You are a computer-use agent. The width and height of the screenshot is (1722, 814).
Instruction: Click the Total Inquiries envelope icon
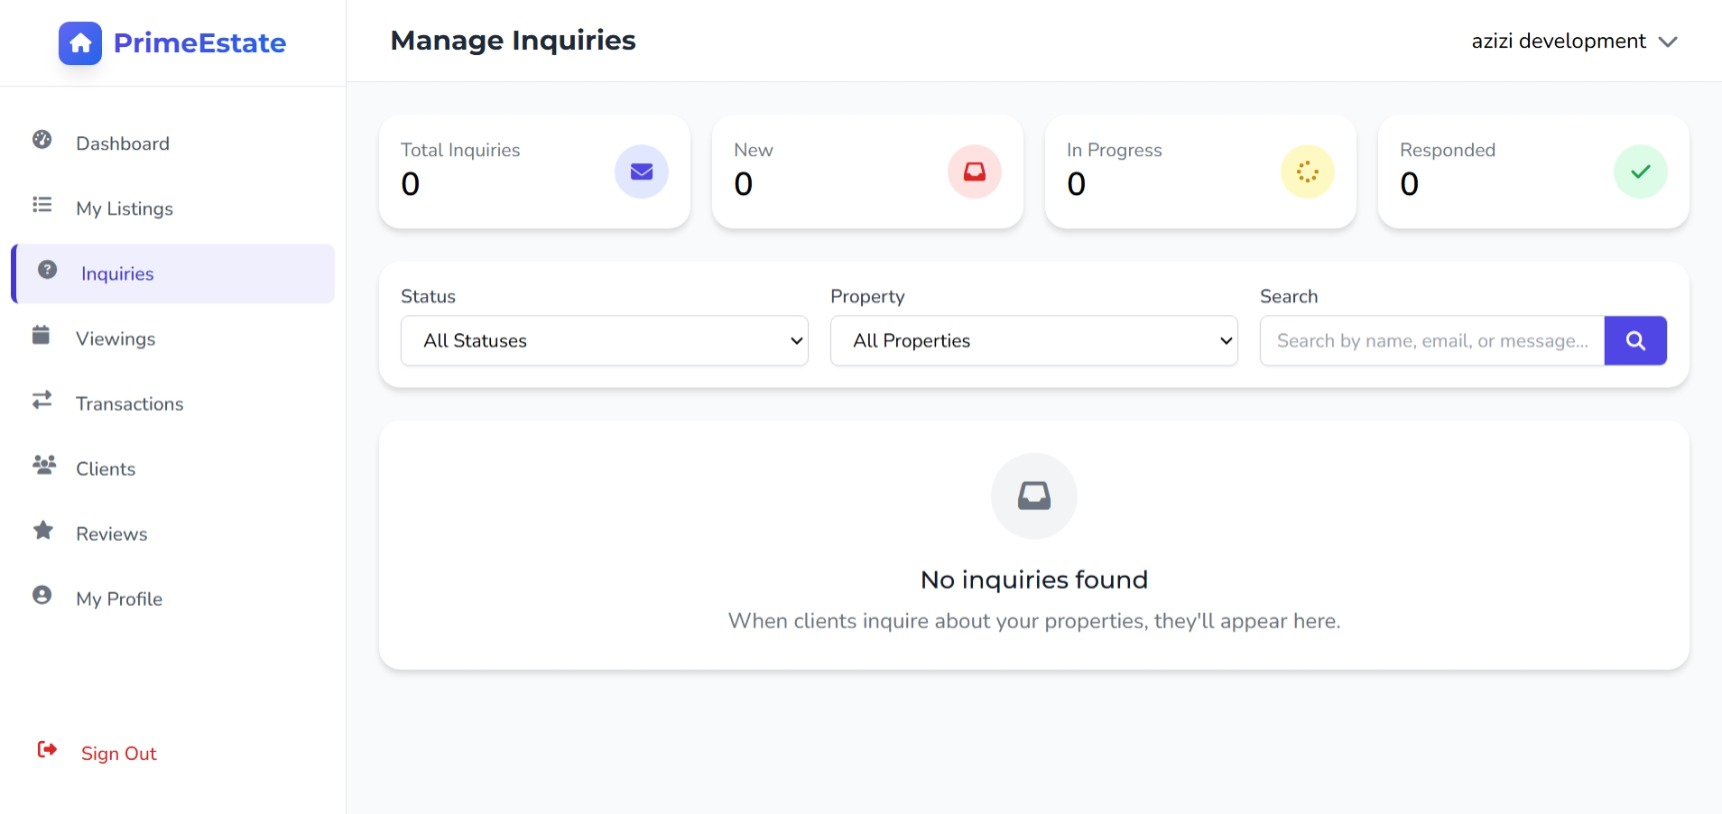pyautogui.click(x=641, y=172)
